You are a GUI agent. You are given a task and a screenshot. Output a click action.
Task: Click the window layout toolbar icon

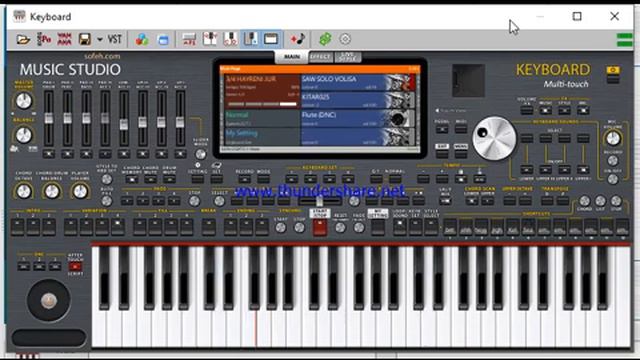271,39
